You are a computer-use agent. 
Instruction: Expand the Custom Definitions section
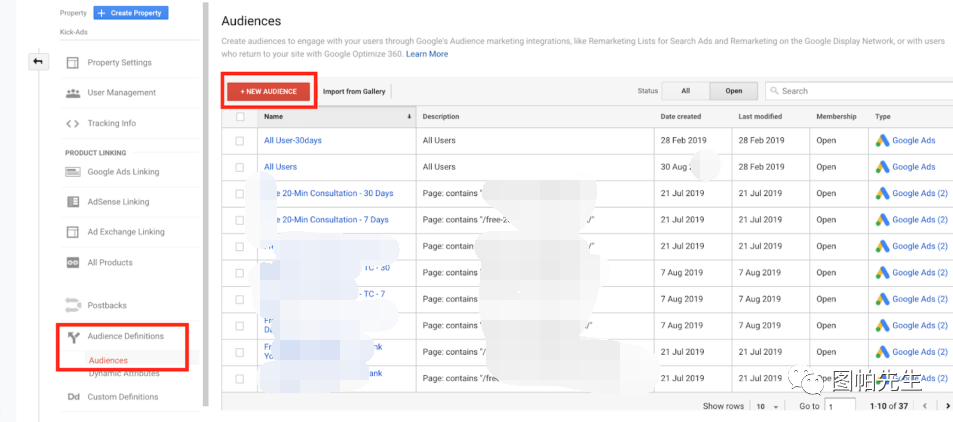tap(122, 397)
